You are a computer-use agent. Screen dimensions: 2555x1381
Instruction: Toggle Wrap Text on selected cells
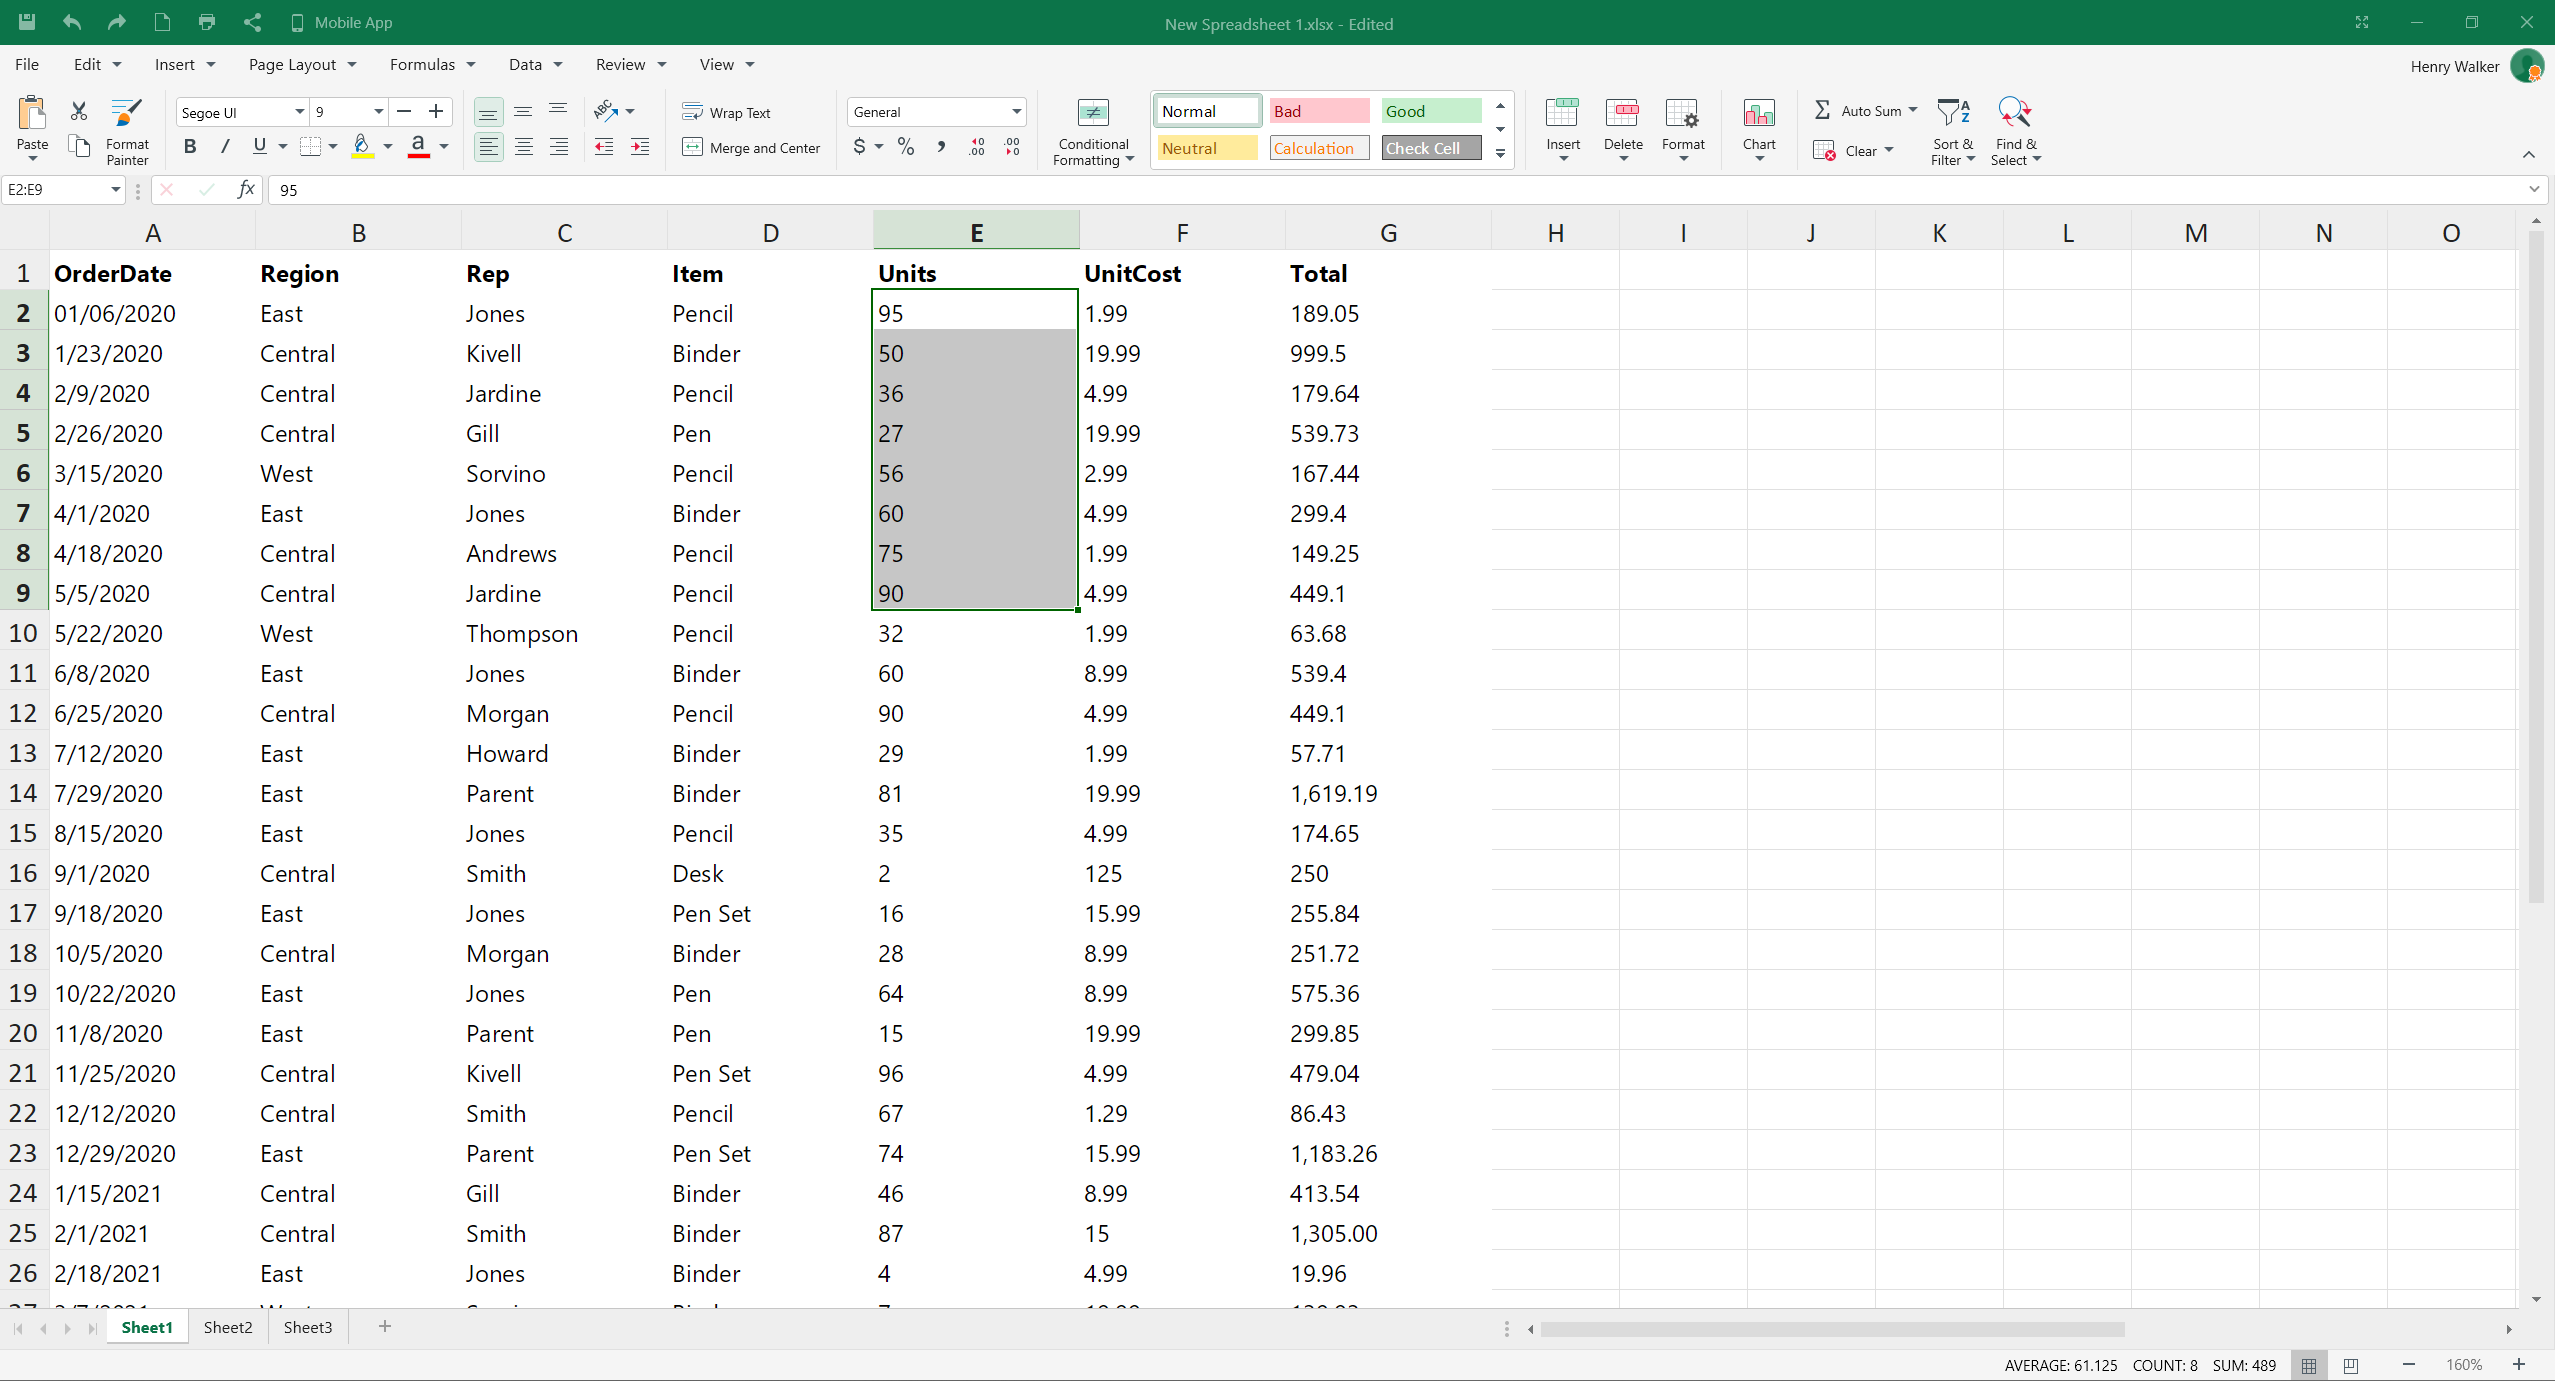pos(727,112)
